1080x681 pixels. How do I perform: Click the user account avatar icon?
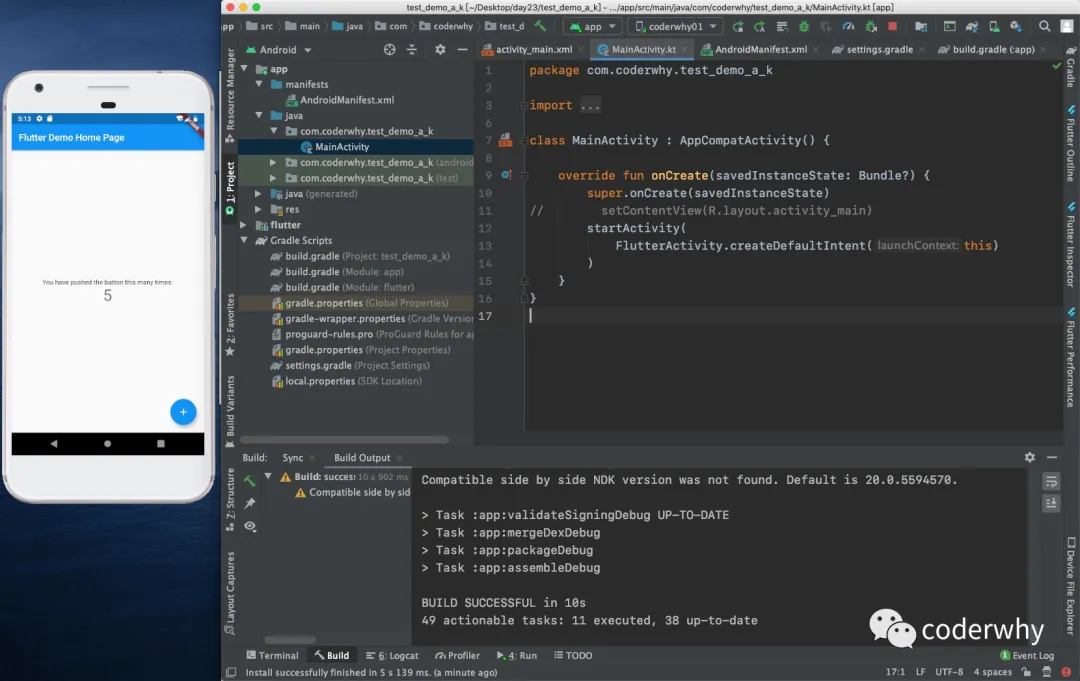(x=1067, y=26)
